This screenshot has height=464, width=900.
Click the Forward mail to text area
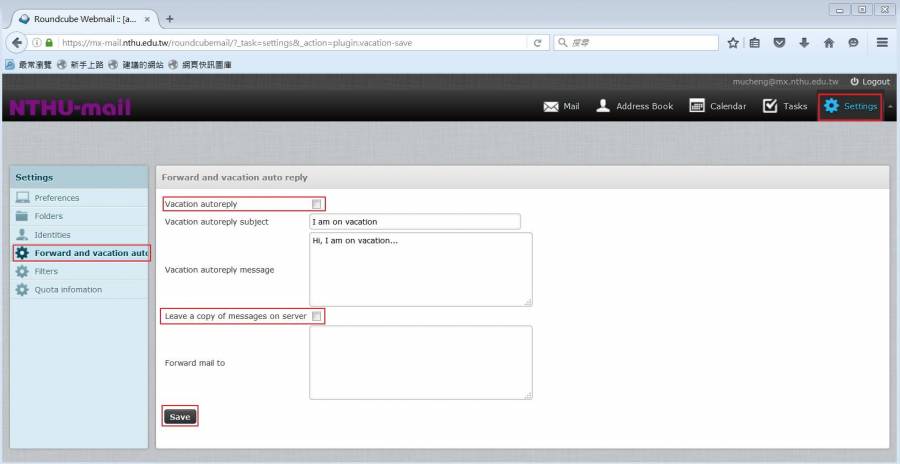click(x=420, y=362)
